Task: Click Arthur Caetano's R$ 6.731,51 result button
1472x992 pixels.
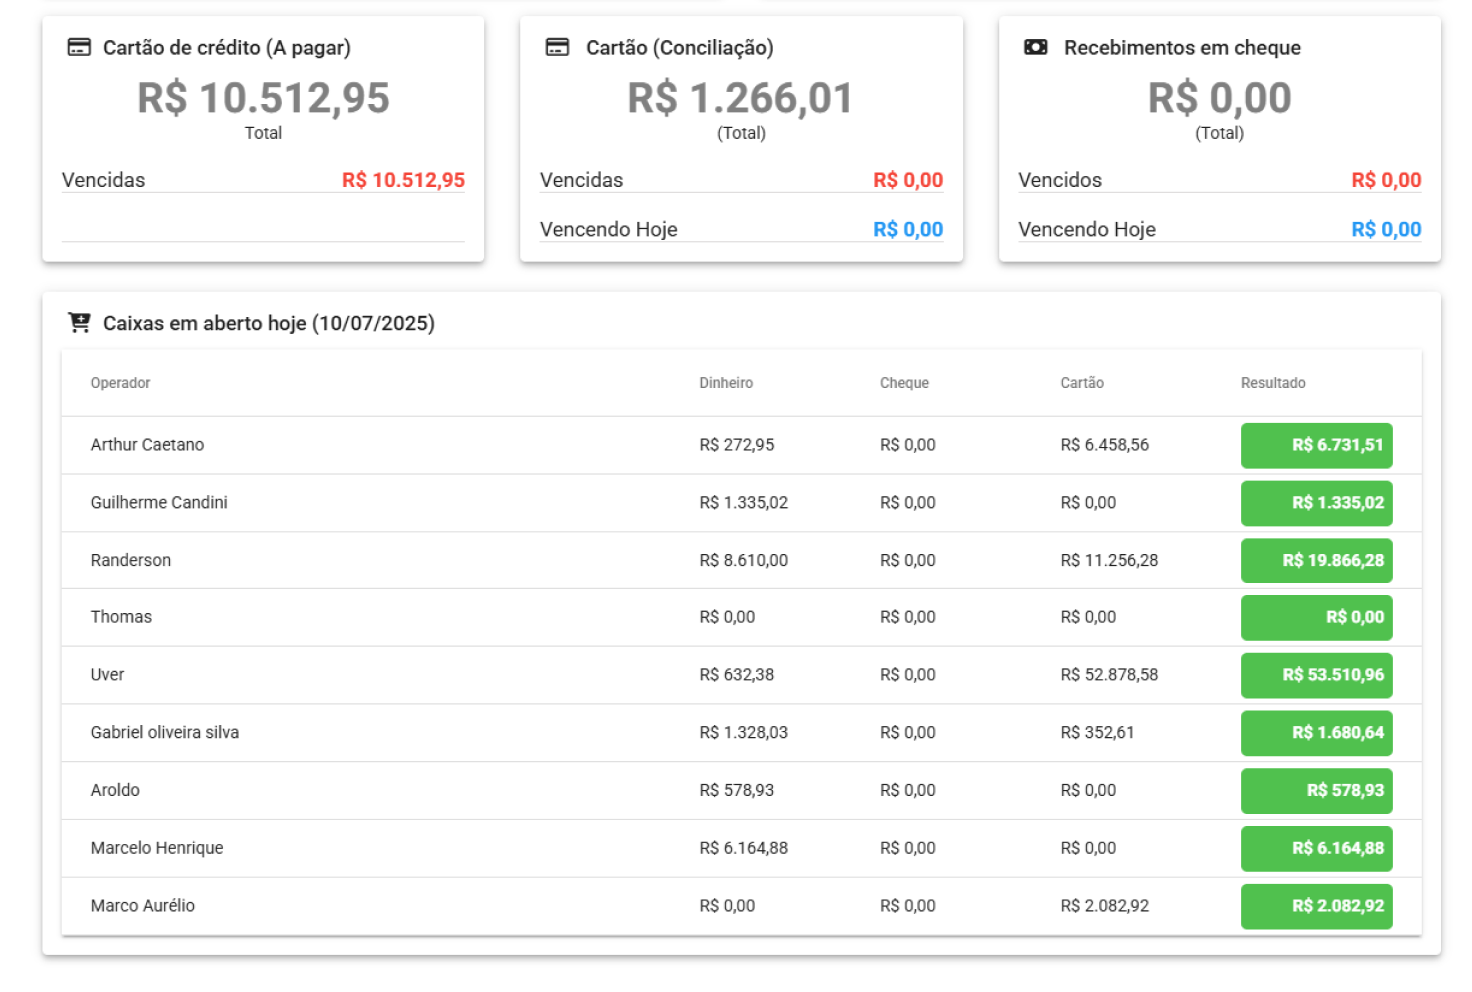Action: click(1316, 445)
